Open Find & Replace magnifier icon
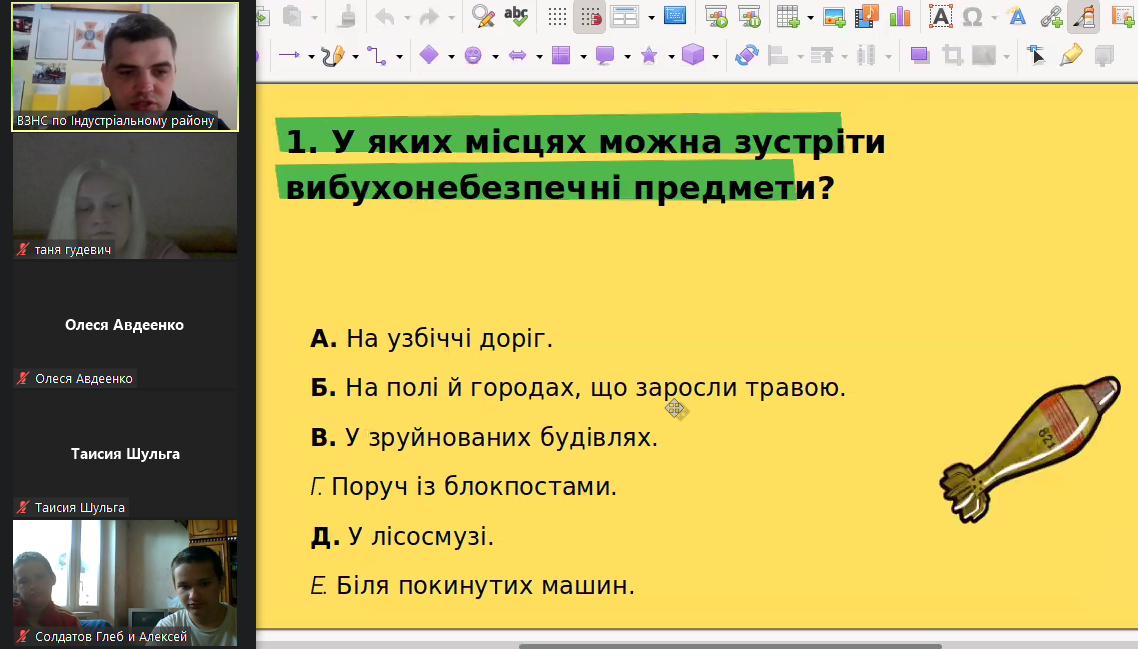 [x=483, y=16]
